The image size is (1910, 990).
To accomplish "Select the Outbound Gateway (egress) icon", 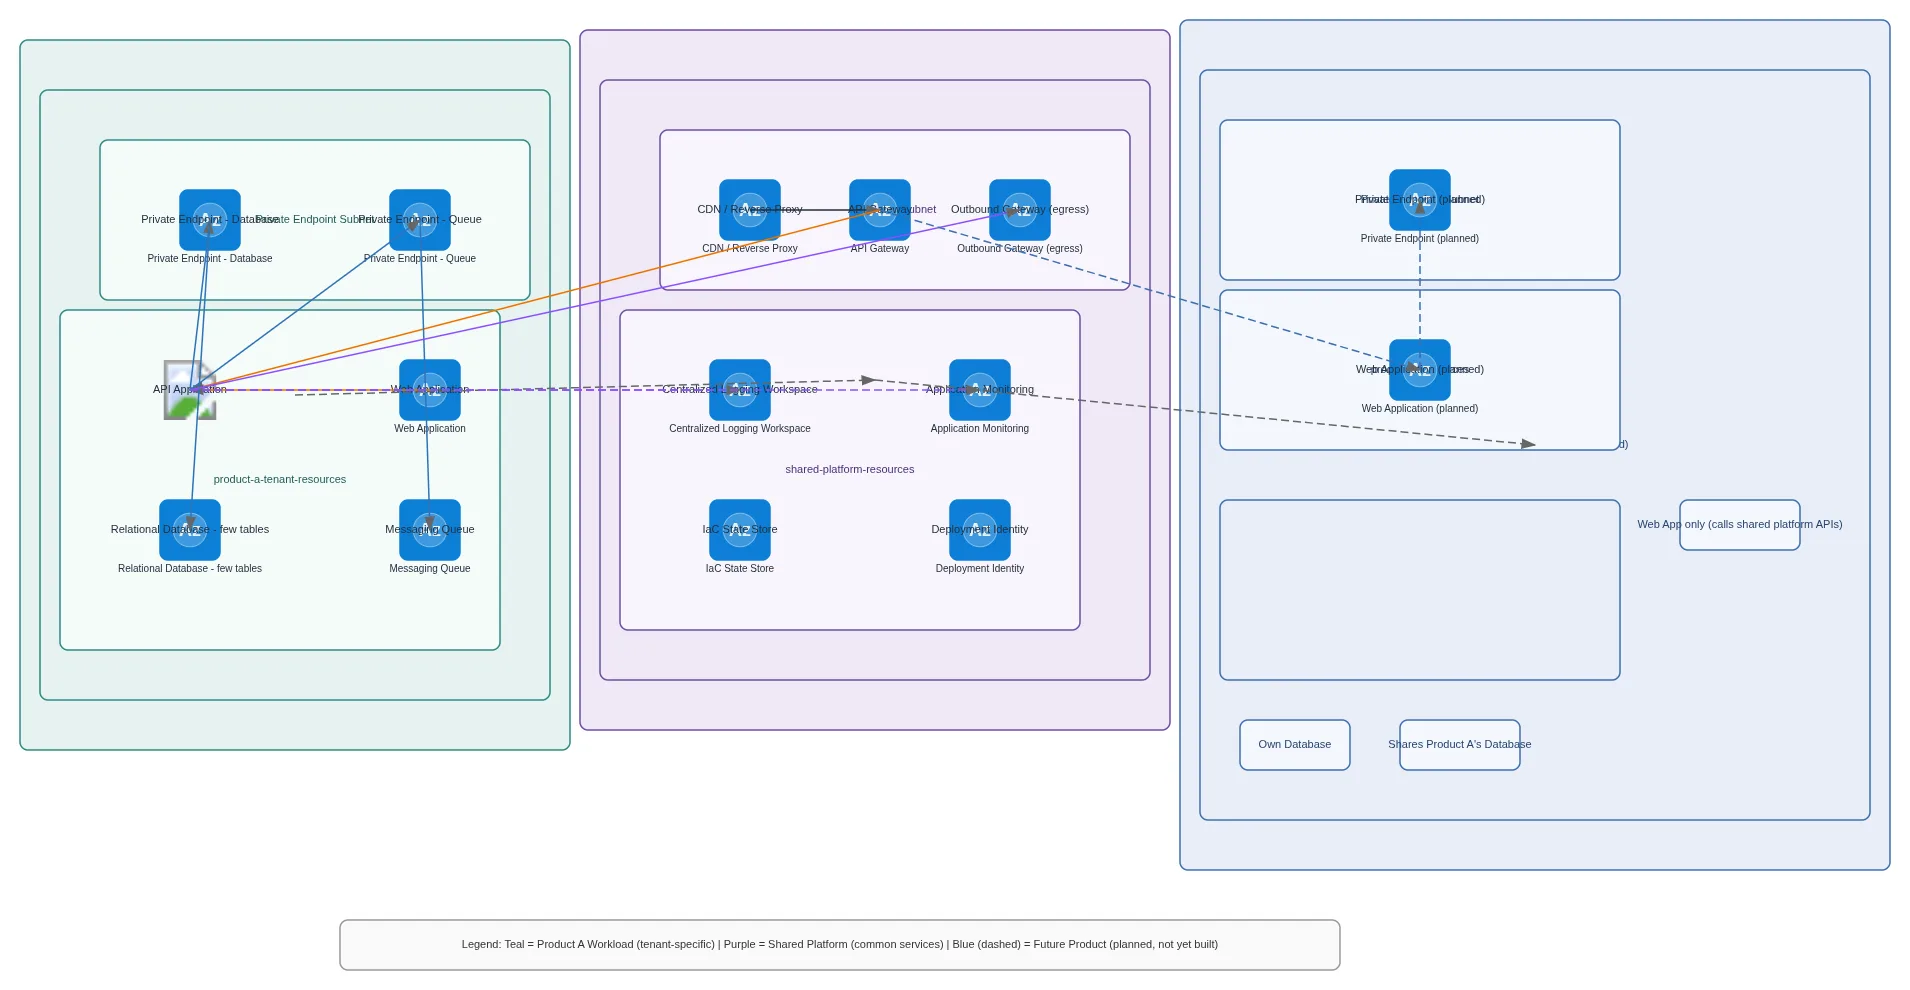I will click(x=1020, y=210).
